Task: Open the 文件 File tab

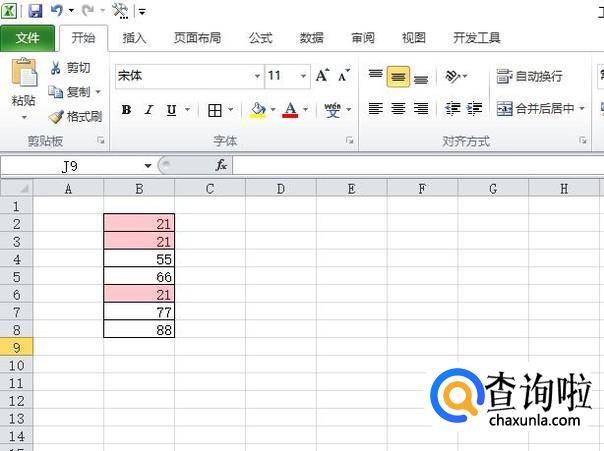Action: tap(27, 38)
